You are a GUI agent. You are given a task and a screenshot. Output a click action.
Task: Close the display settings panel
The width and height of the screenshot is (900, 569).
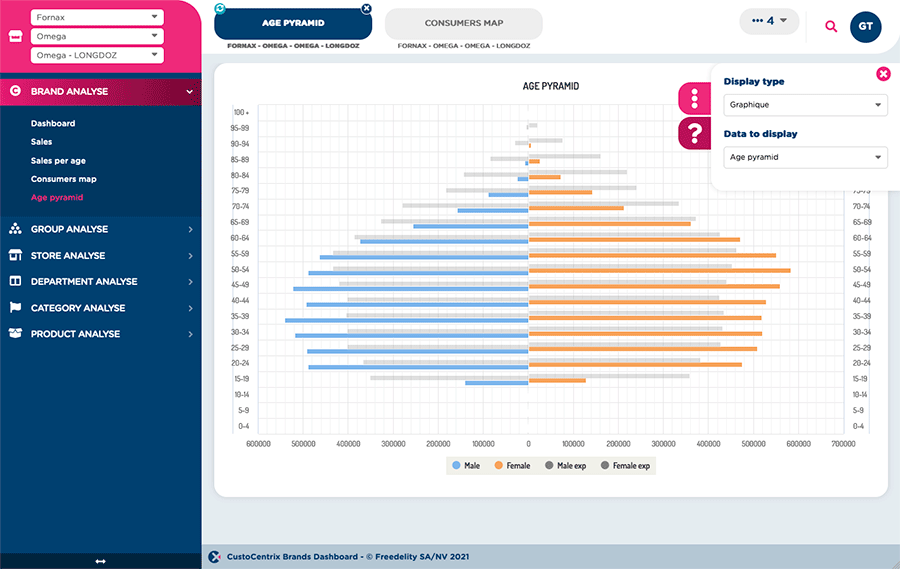point(883,74)
